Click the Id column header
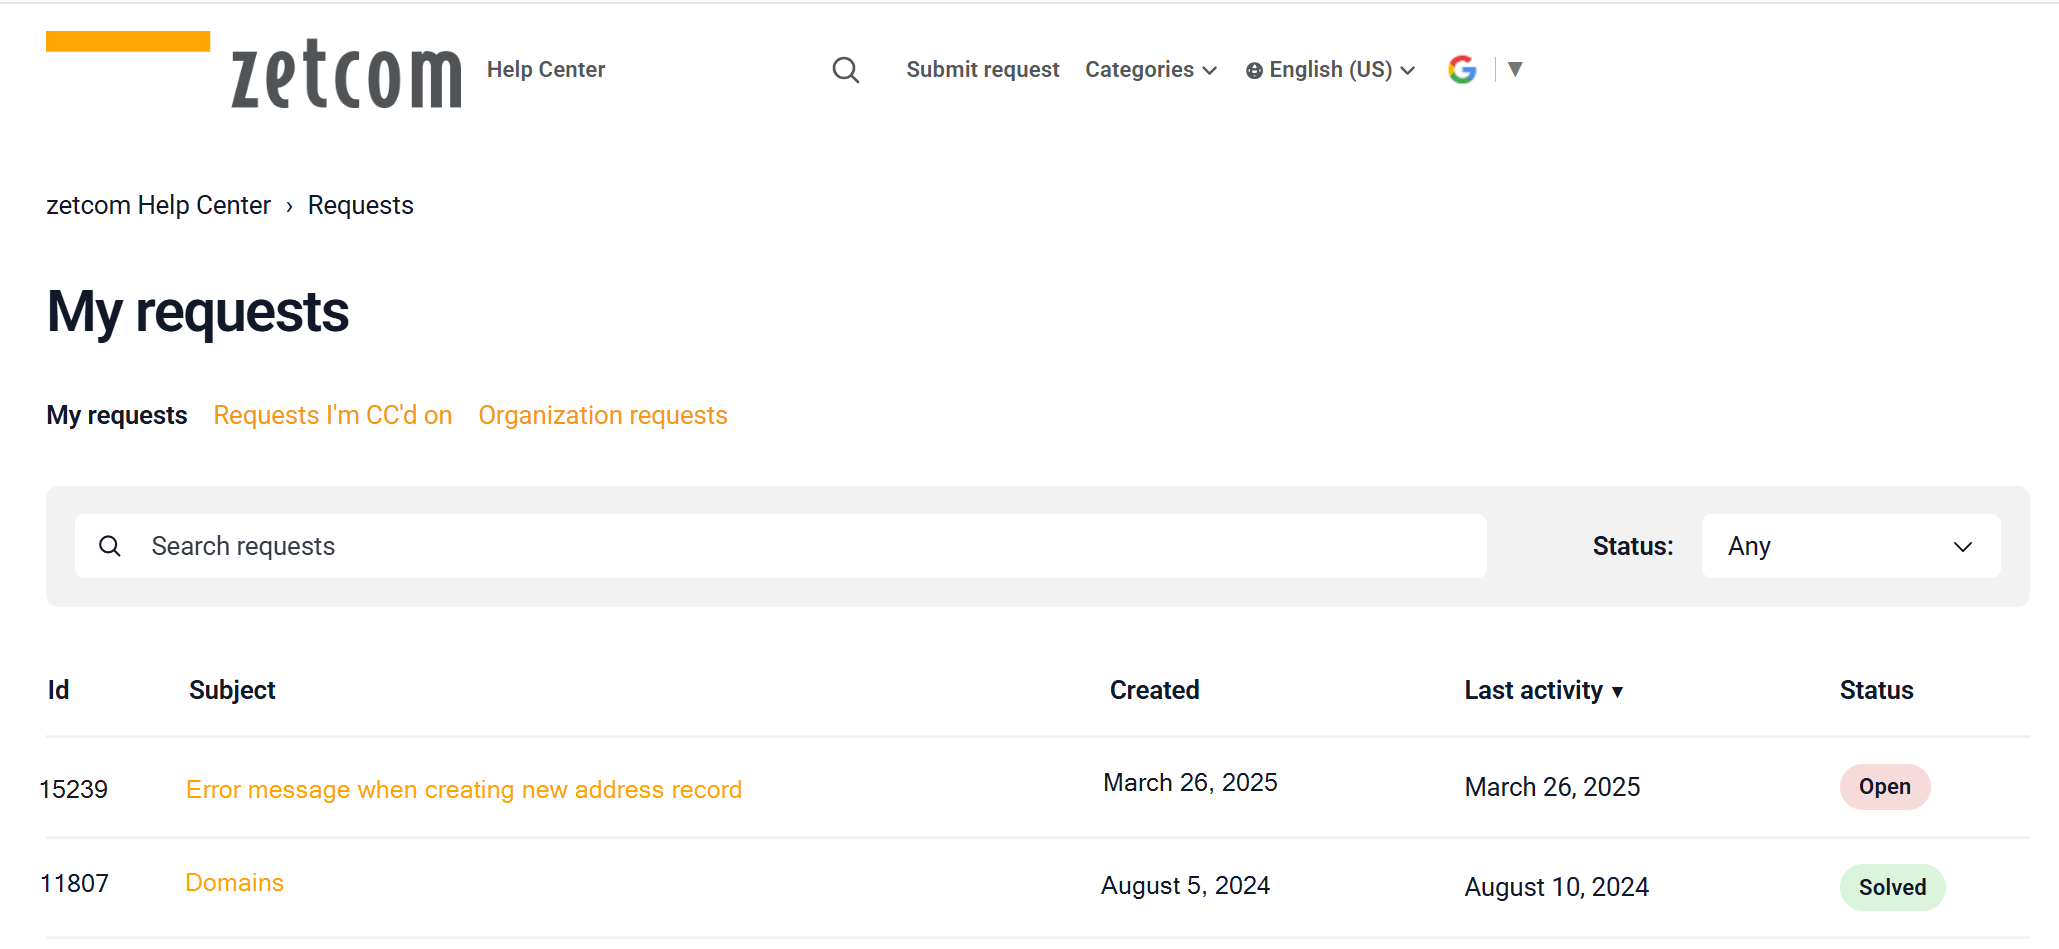This screenshot has height=949, width=2059. [x=58, y=690]
